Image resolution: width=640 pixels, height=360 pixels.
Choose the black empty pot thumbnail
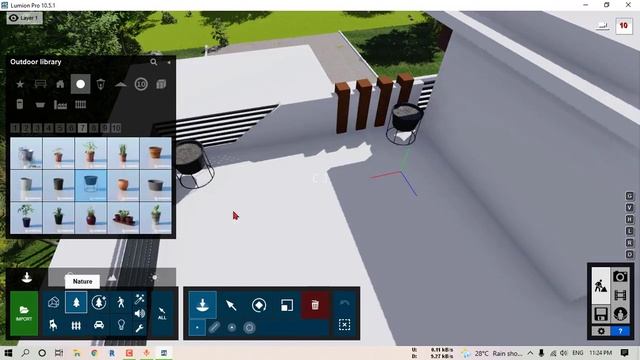point(58,186)
